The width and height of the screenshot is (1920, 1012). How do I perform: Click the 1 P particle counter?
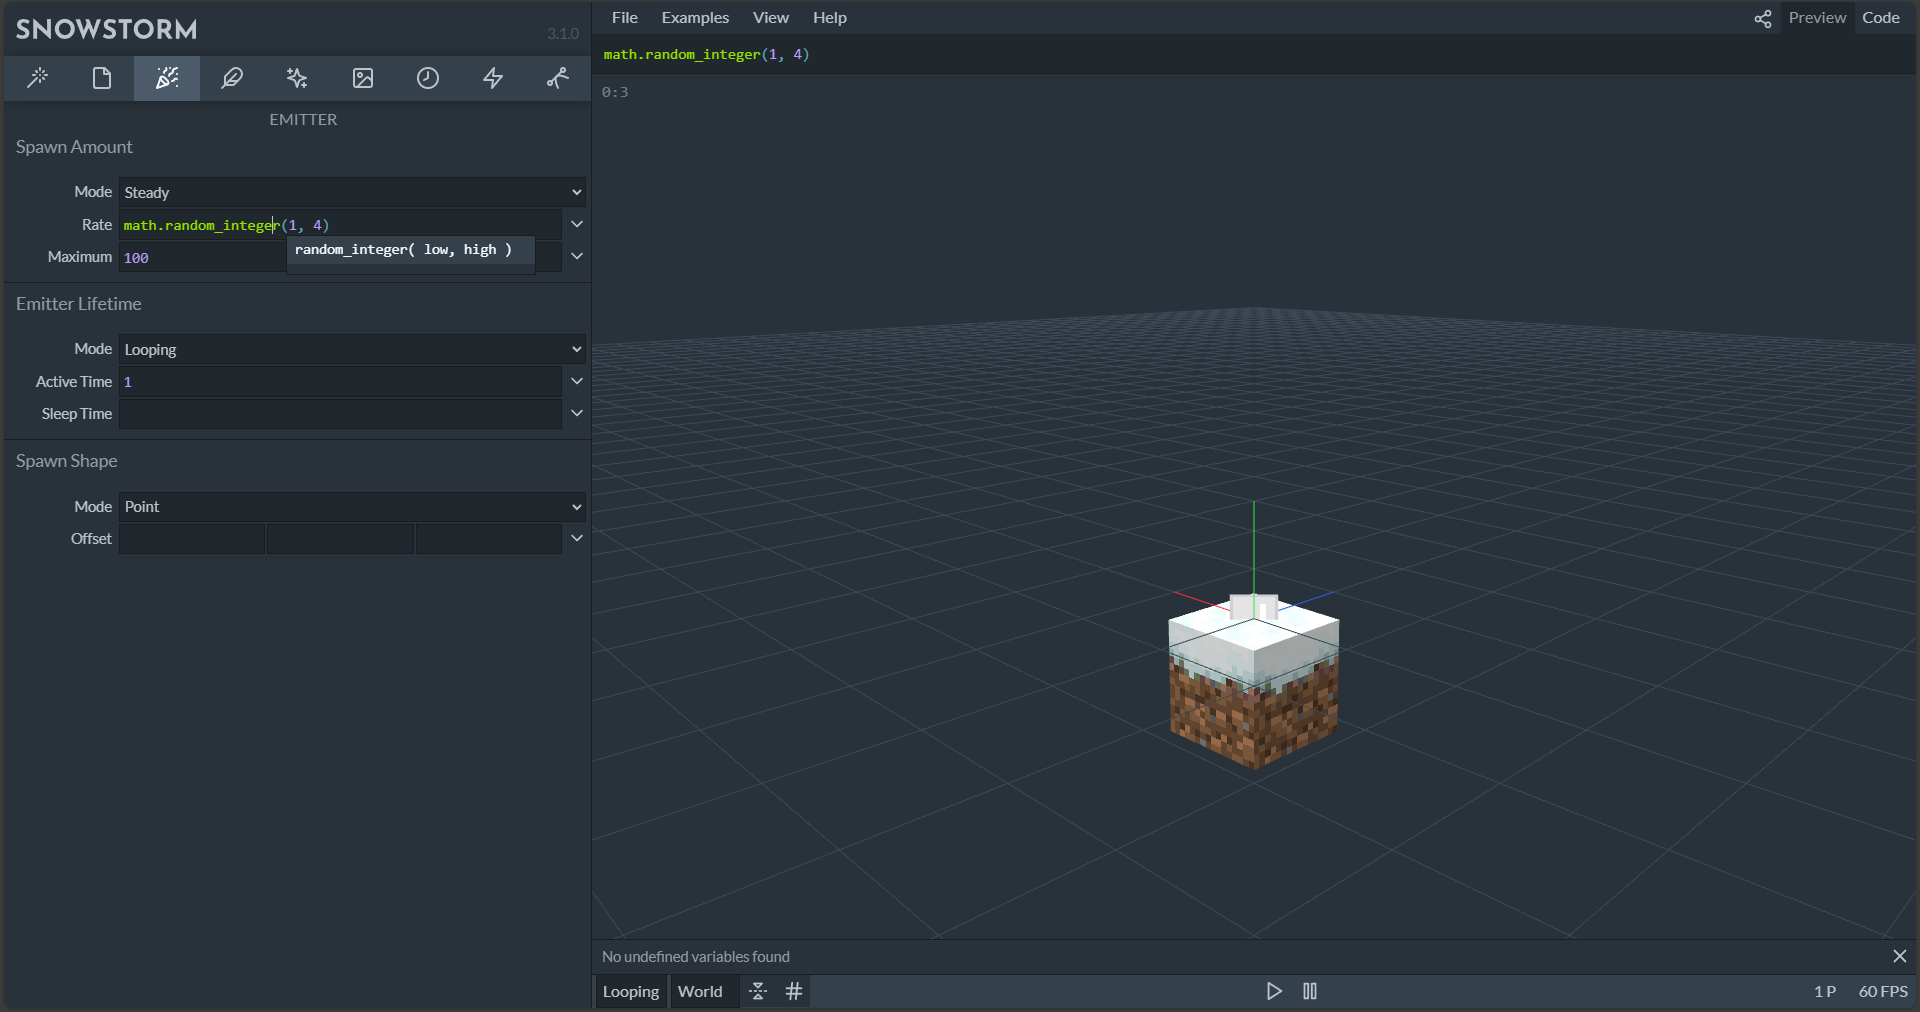pos(1825,991)
